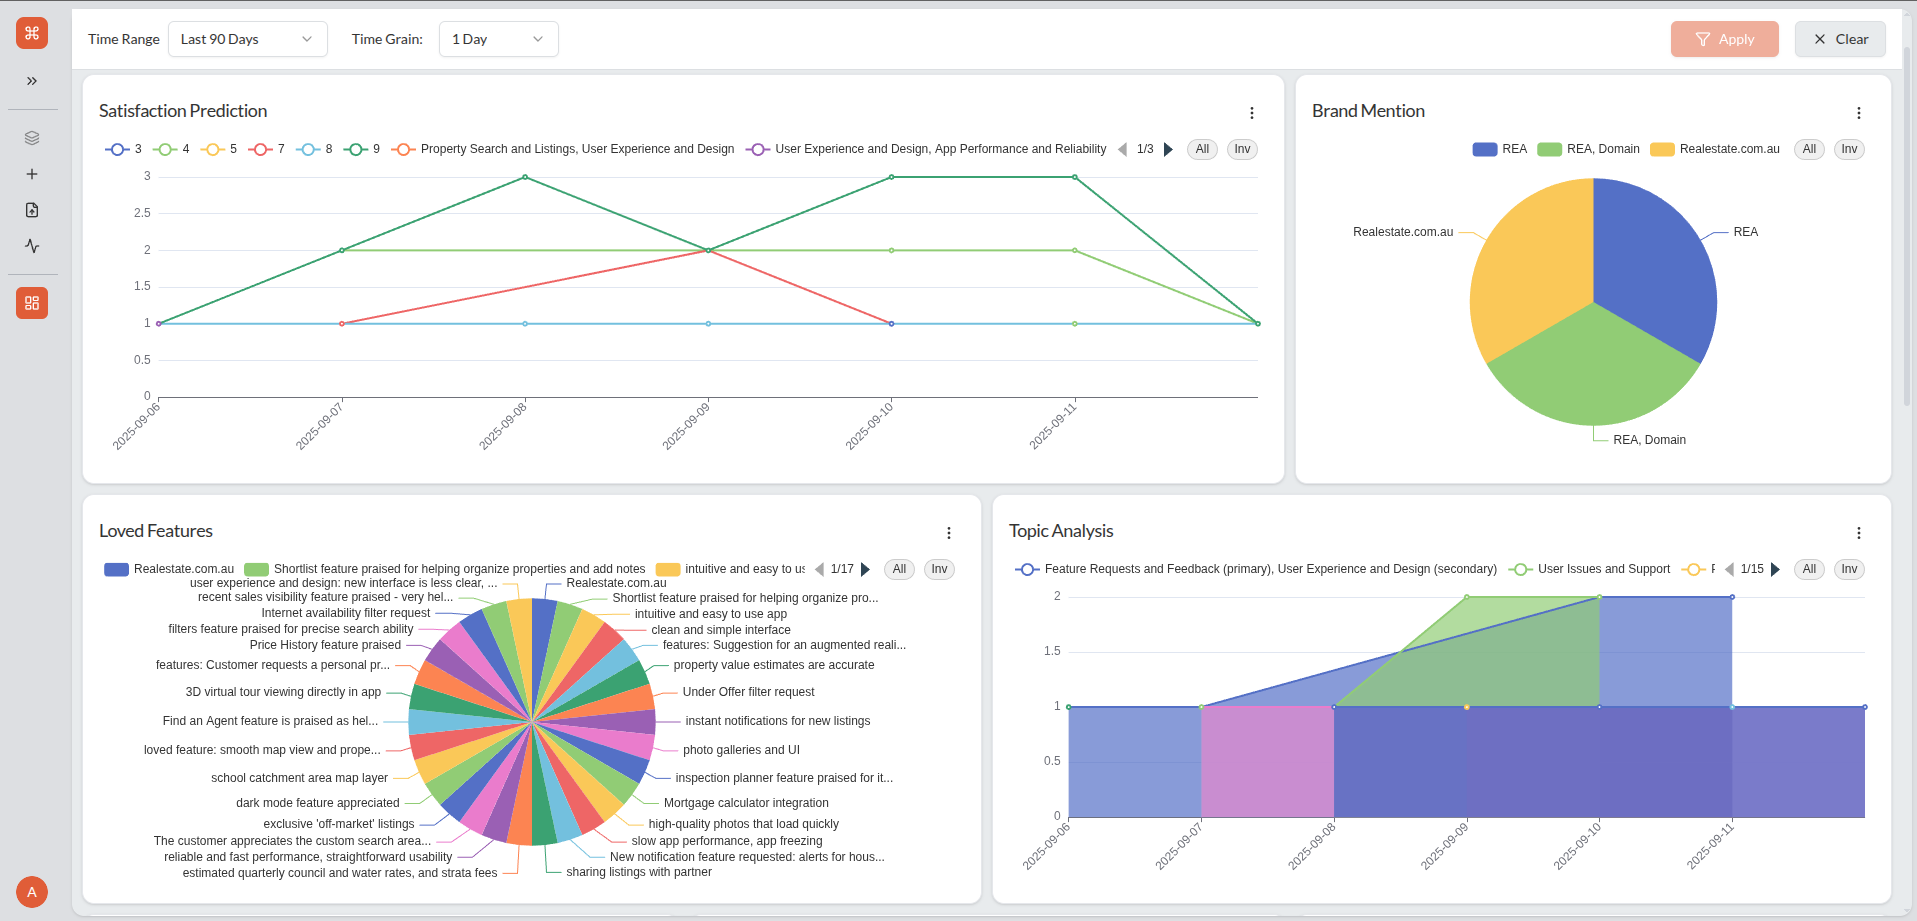Toggle the REA legend entry in Brand Mention
This screenshot has width=1917, height=921.
[1499, 148]
